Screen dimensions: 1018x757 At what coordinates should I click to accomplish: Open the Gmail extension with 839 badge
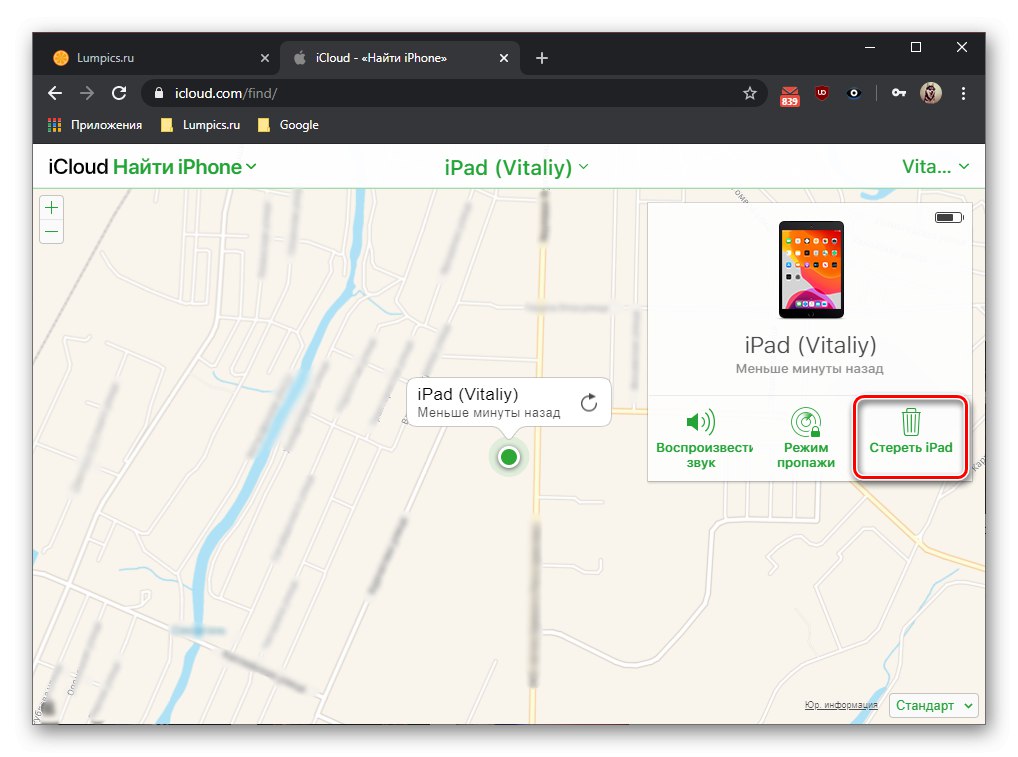789,95
